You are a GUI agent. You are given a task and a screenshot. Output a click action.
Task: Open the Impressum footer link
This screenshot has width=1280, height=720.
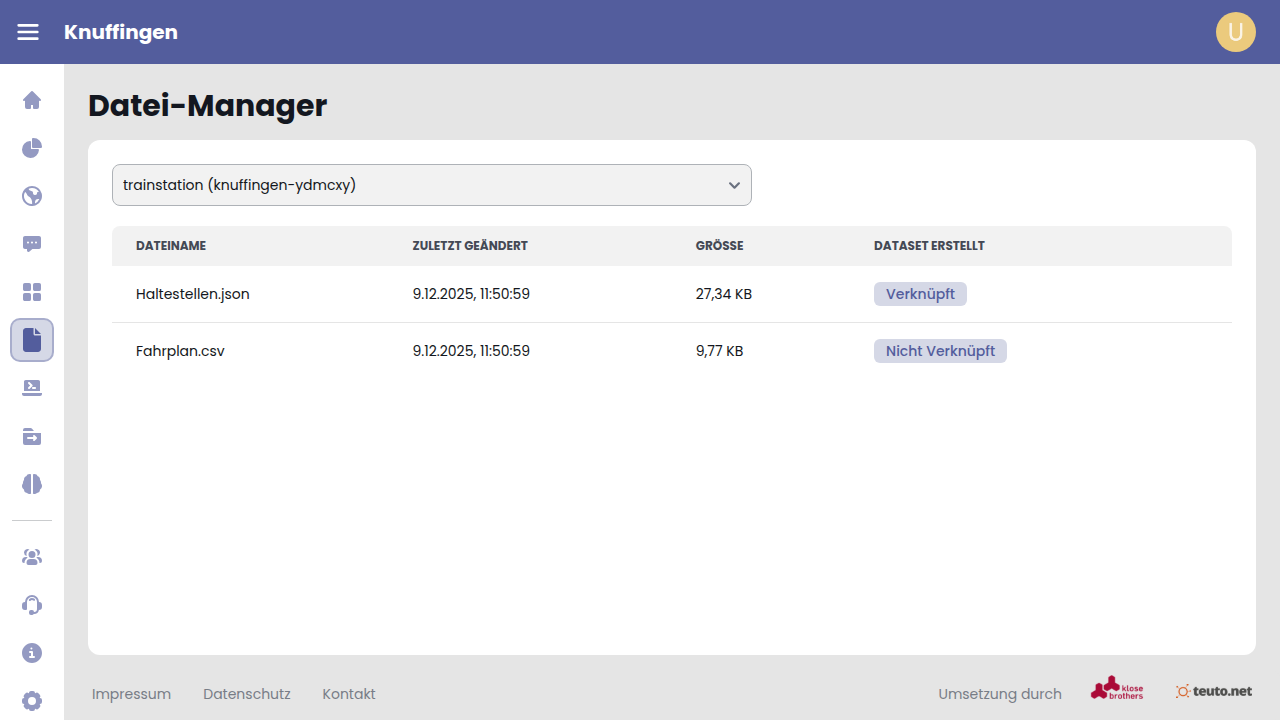131,694
